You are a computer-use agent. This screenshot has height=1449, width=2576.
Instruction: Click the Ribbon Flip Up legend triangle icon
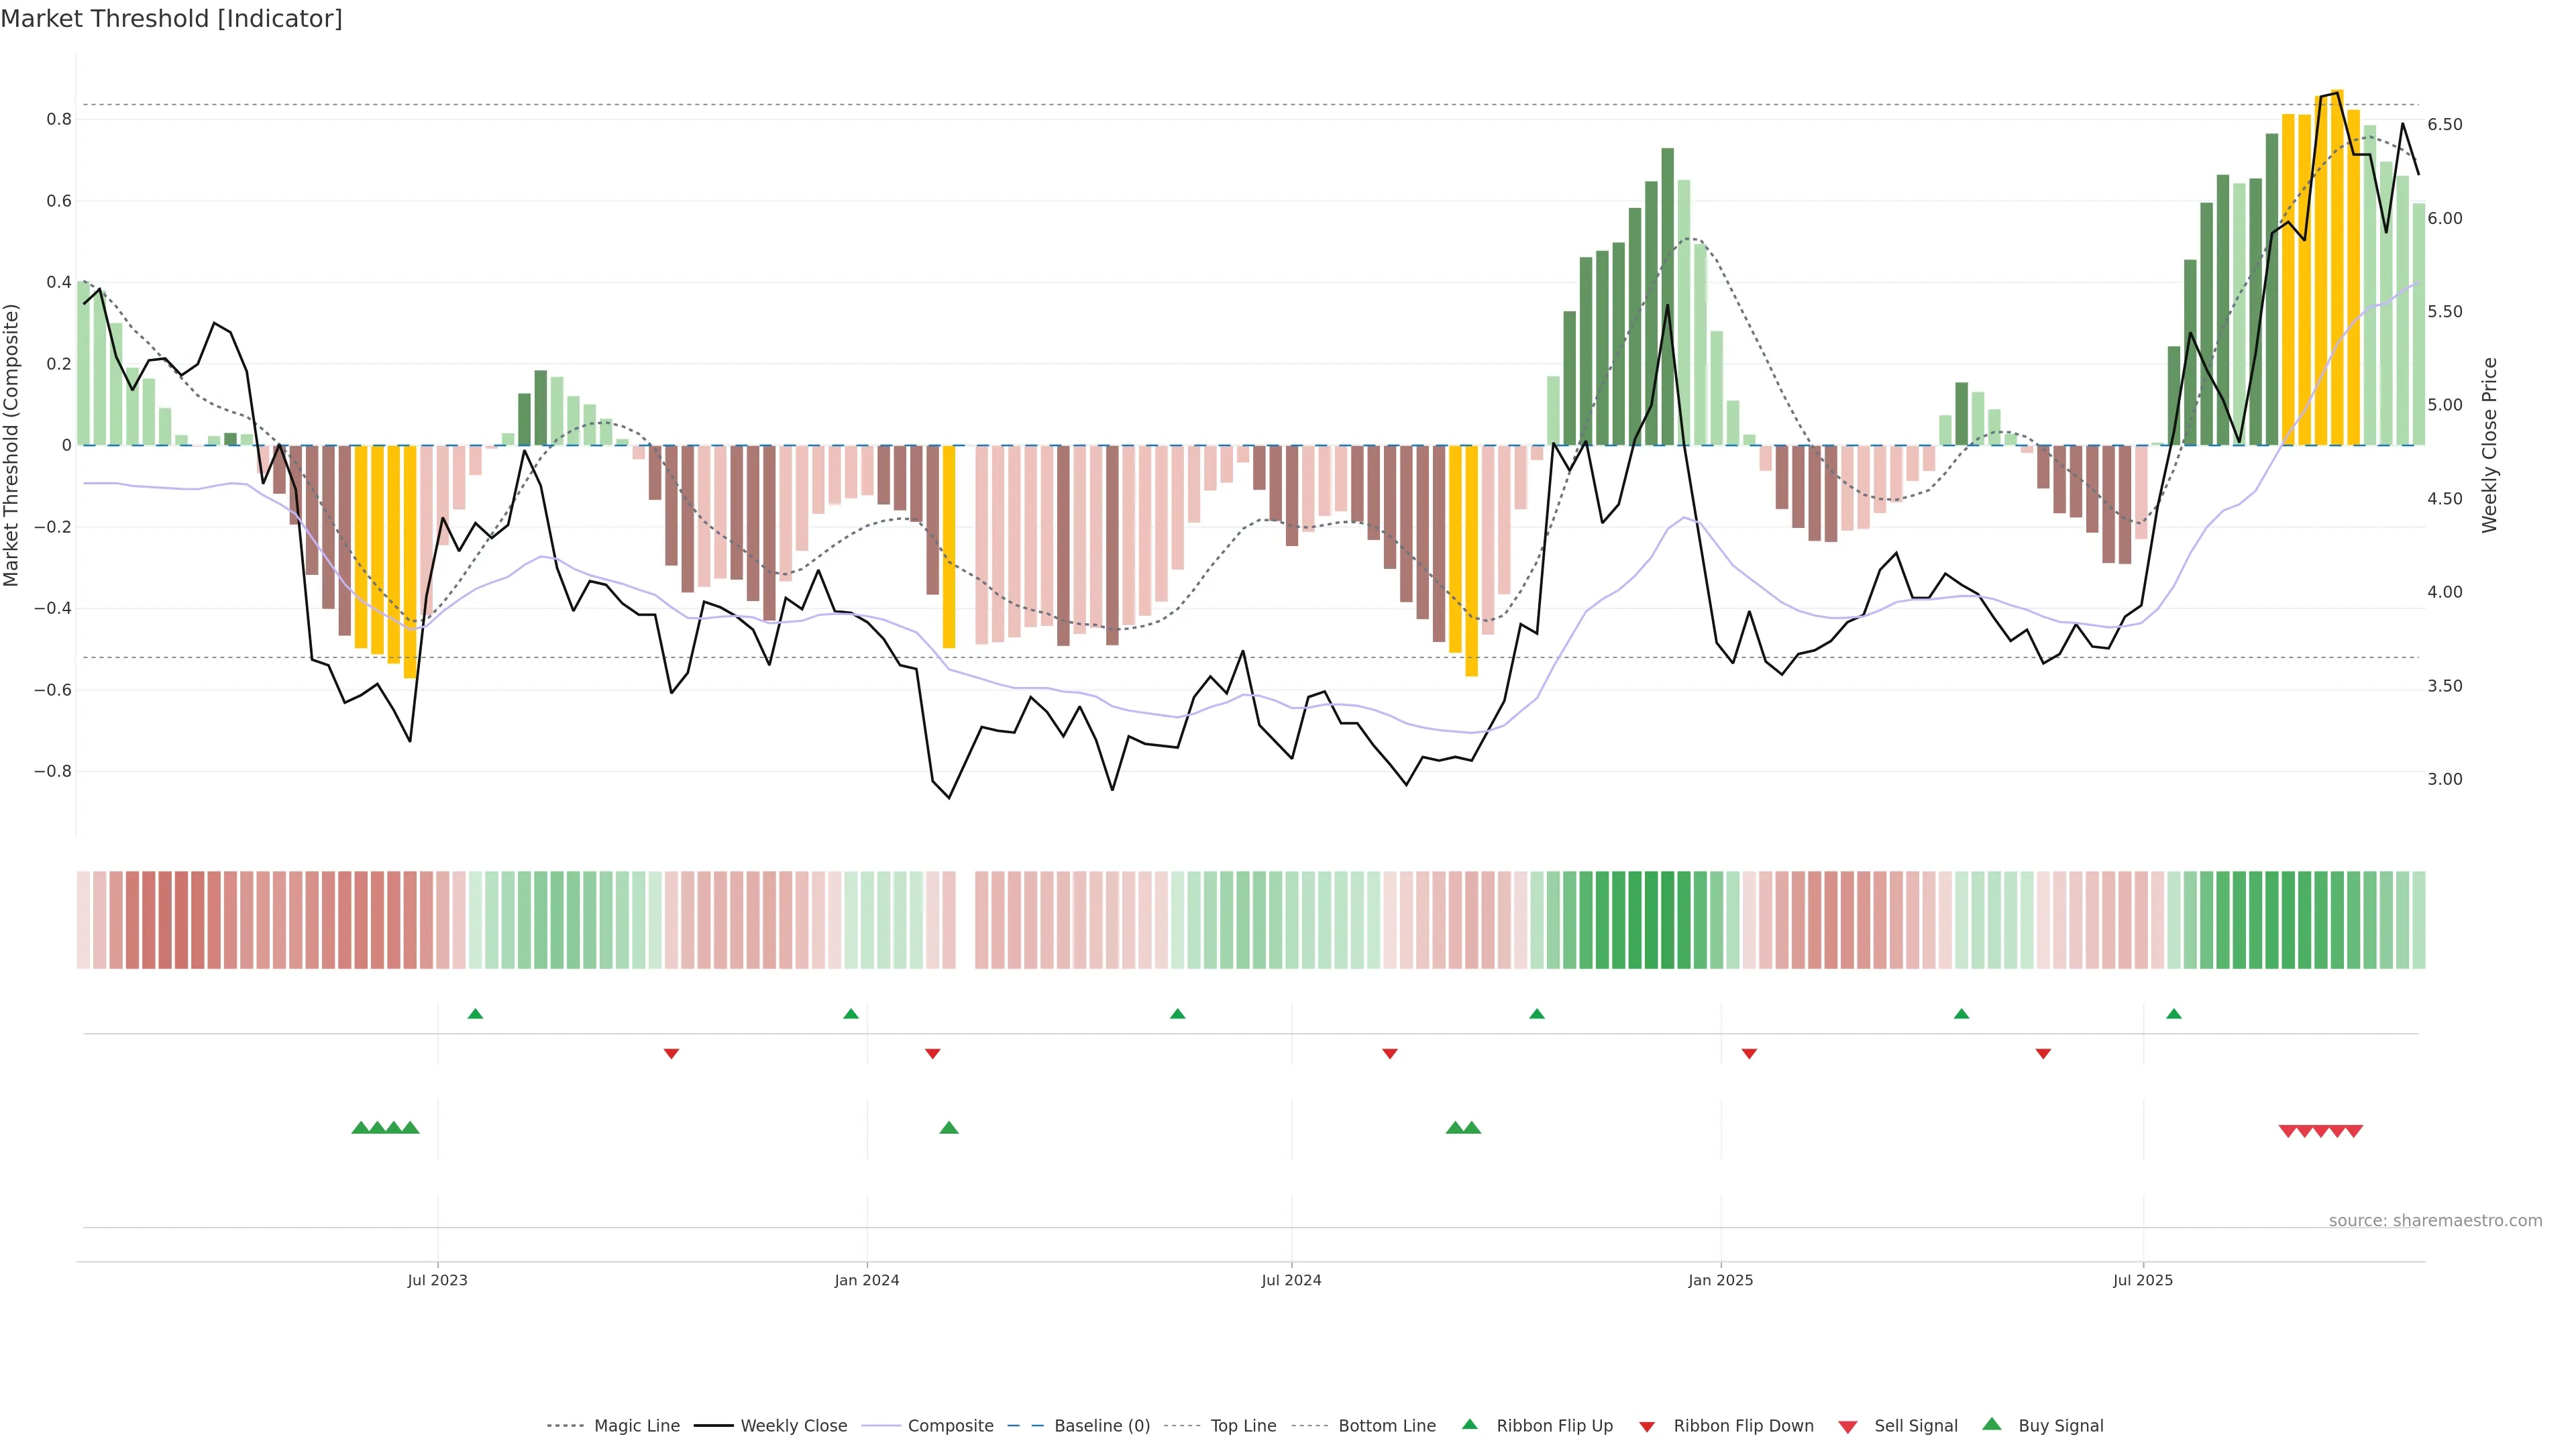[x=1469, y=1424]
